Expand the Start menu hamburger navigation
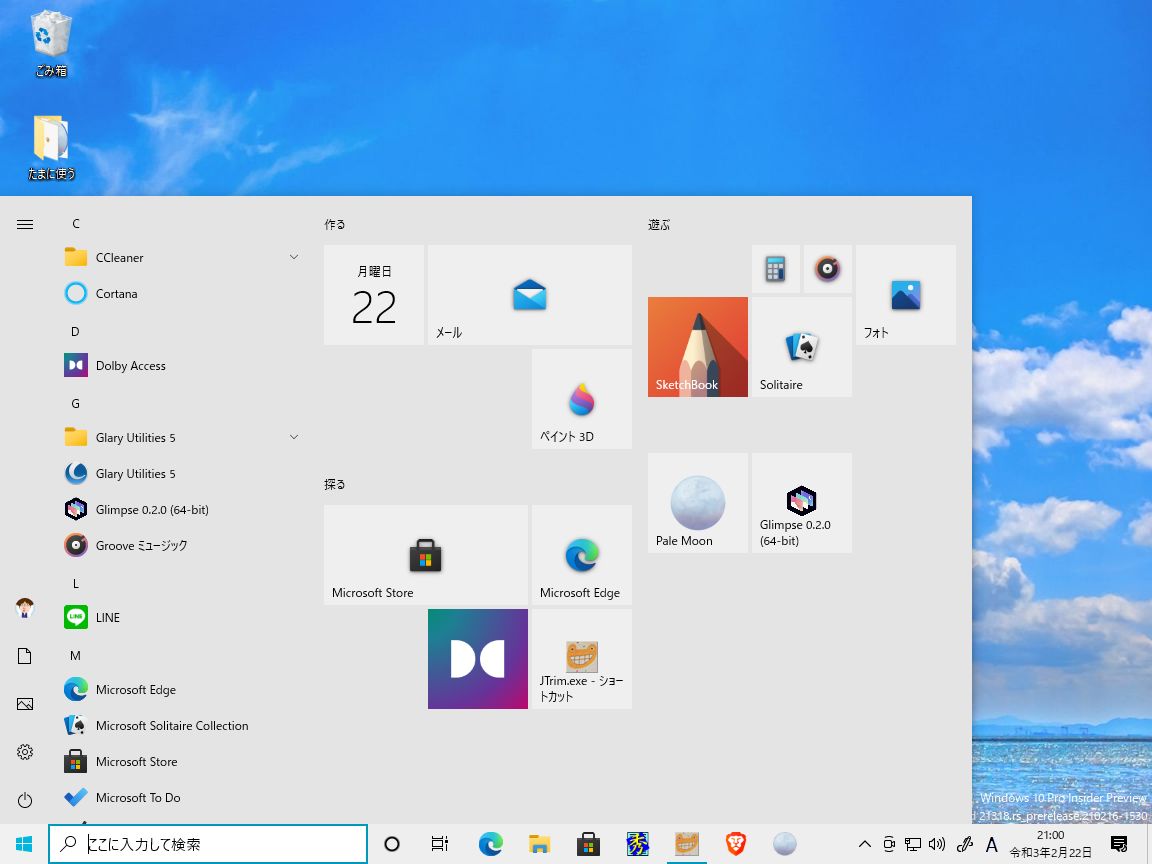 [25, 224]
